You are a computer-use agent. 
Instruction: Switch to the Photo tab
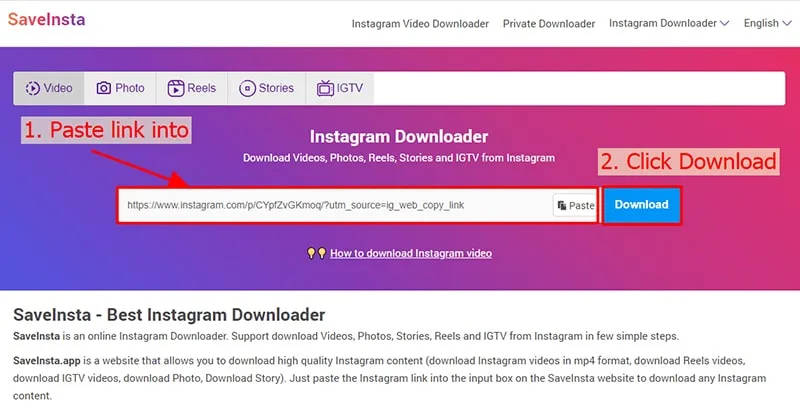click(x=120, y=88)
